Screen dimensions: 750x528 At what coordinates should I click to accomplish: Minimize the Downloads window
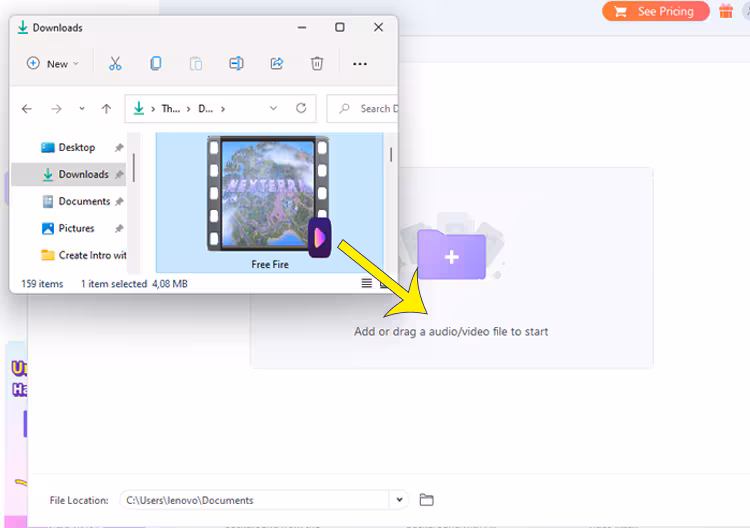tap(302, 27)
